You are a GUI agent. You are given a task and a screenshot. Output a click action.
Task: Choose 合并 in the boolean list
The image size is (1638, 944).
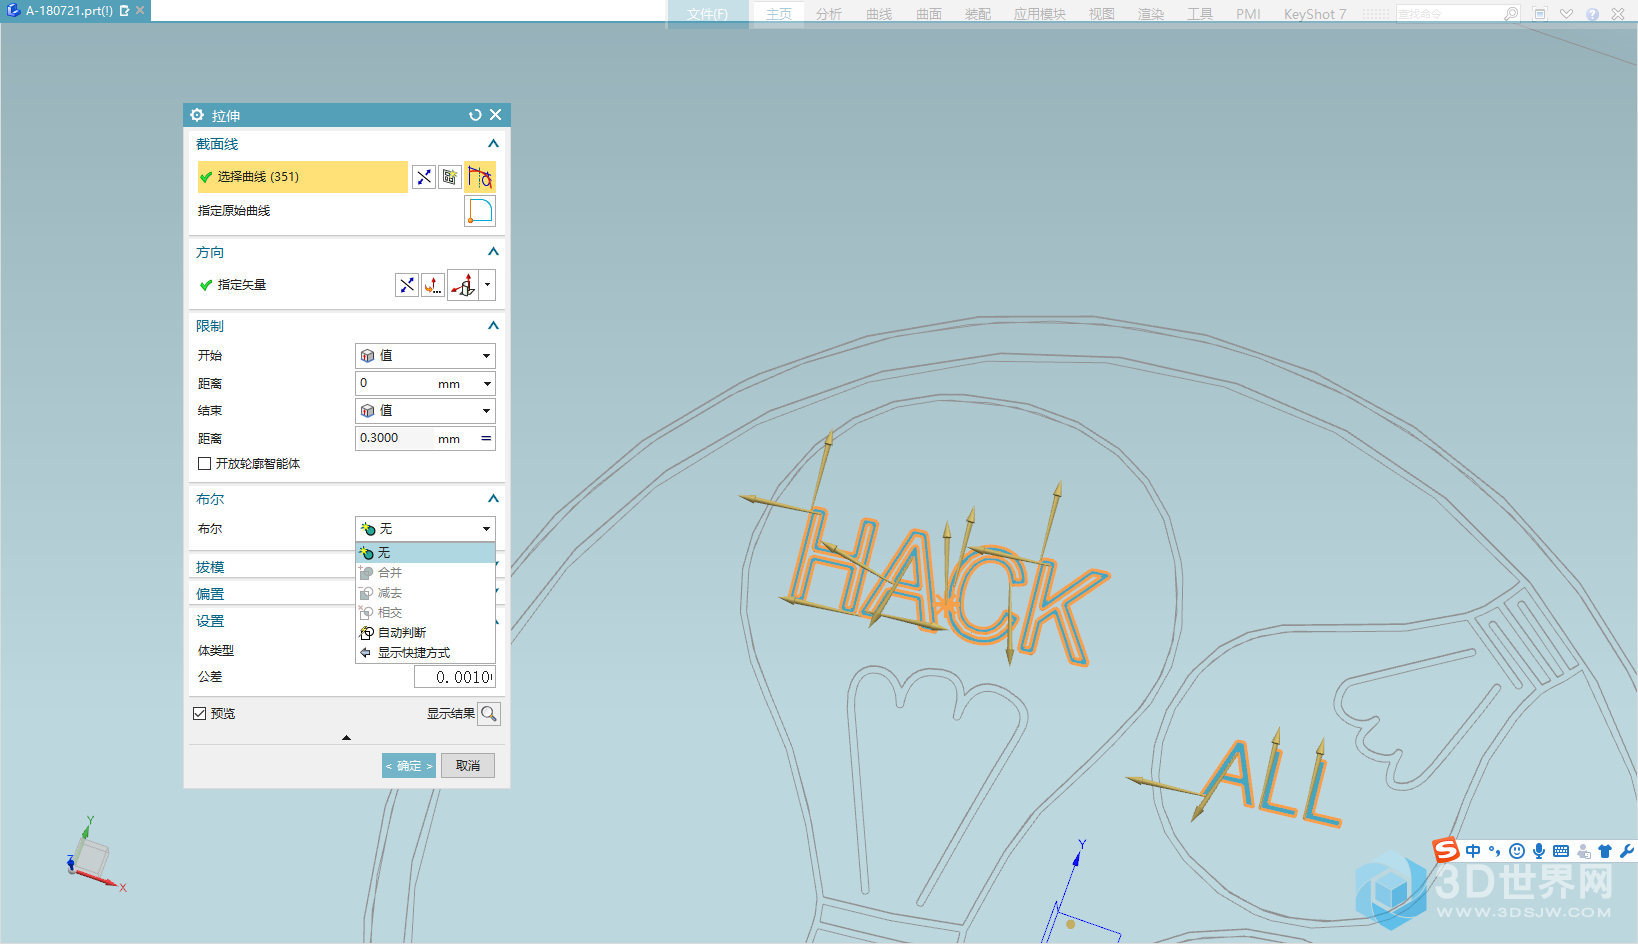[426, 573]
